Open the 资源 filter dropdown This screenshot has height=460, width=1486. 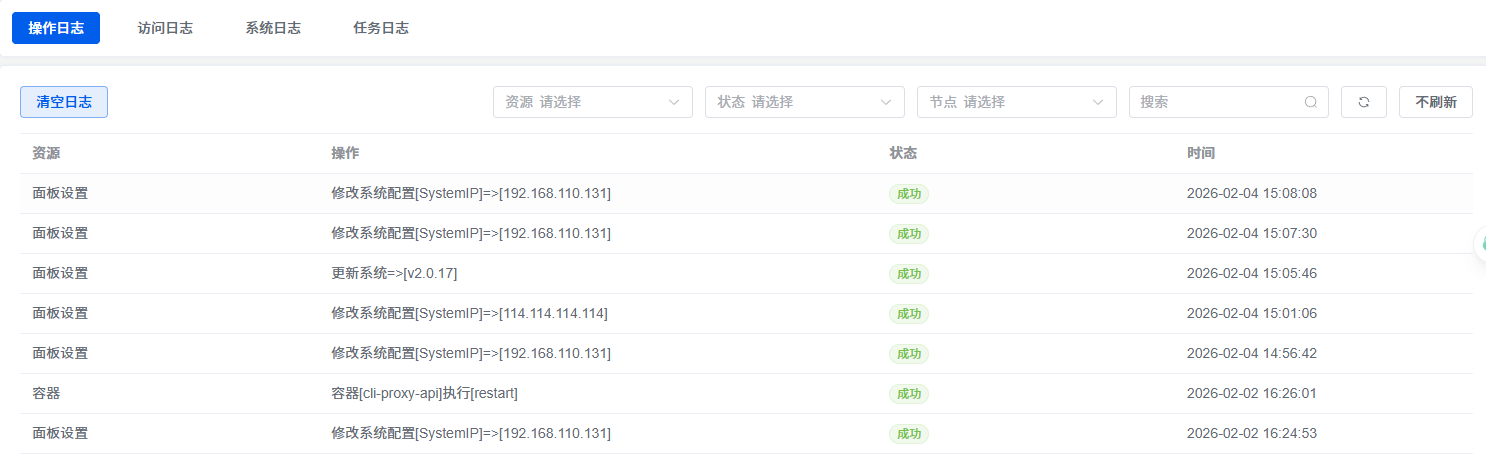(592, 102)
